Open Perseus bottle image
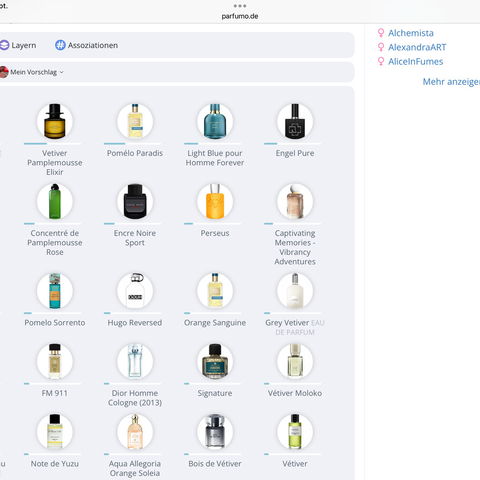This screenshot has height=480, width=480. pyautogui.click(x=215, y=201)
